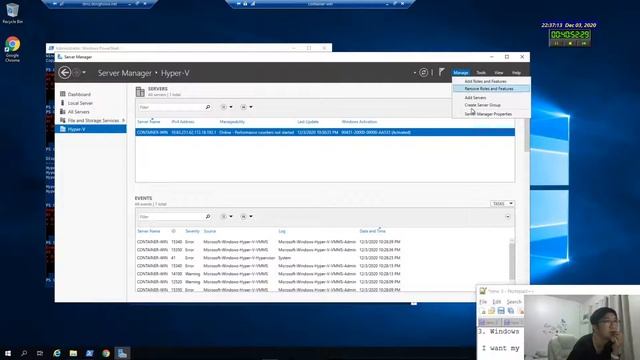Open Chrome from the taskbar

pos(106,353)
